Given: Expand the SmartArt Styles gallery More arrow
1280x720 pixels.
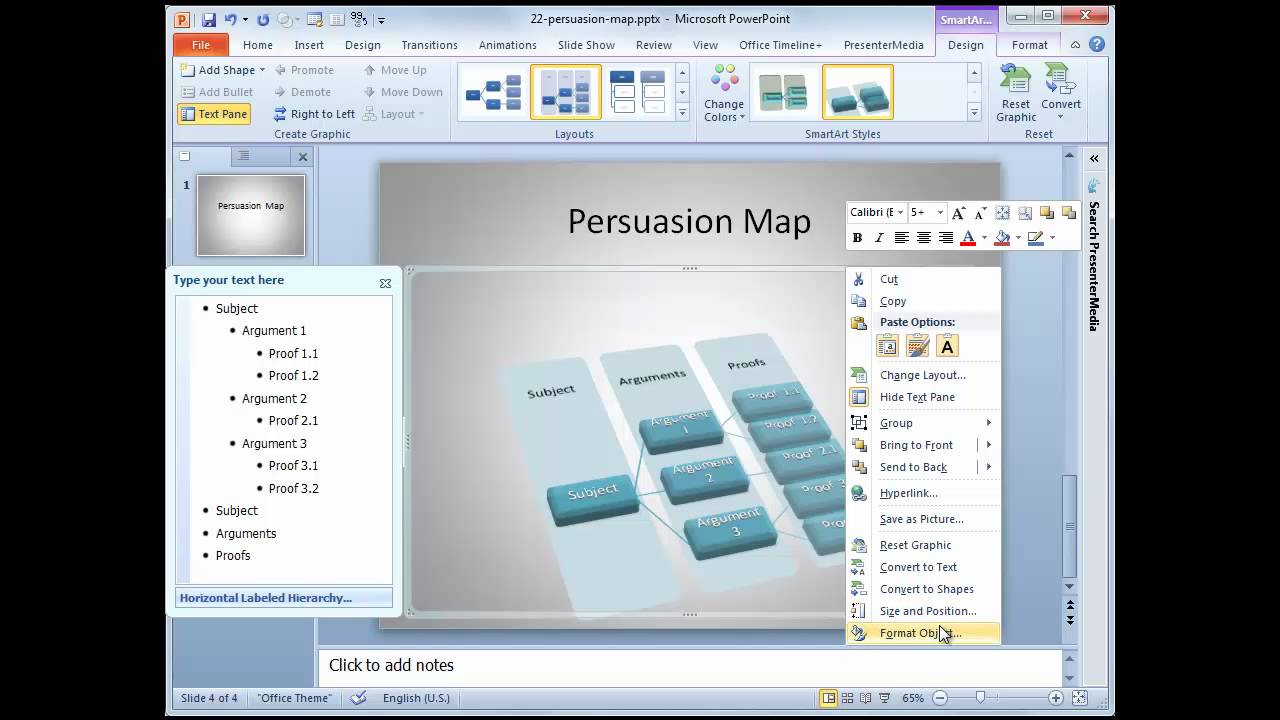Looking at the screenshot, I should pyautogui.click(x=974, y=113).
